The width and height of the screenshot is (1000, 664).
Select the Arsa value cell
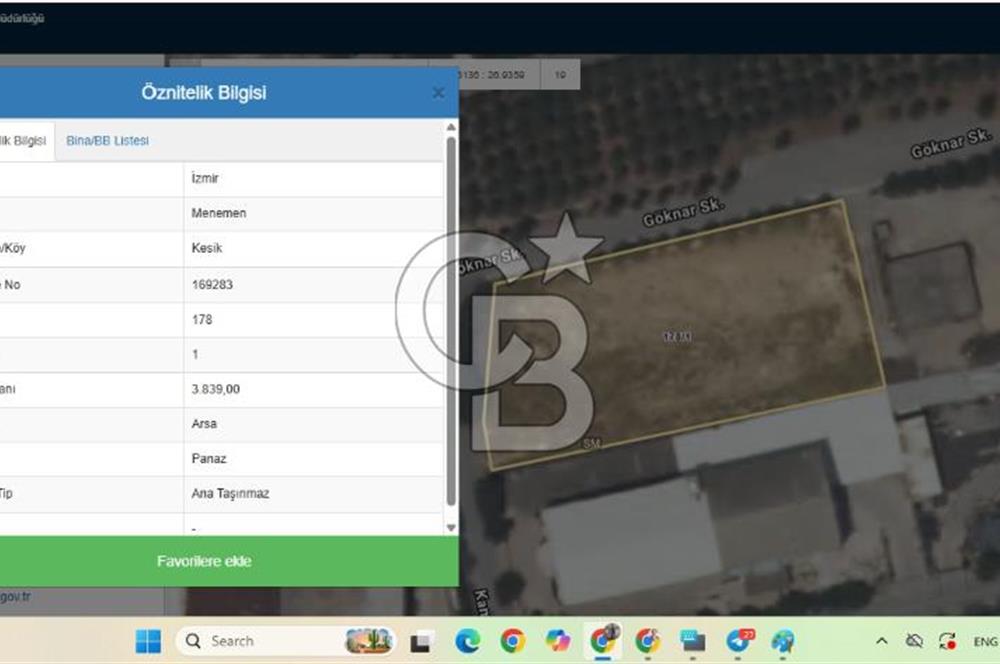tap(313, 424)
